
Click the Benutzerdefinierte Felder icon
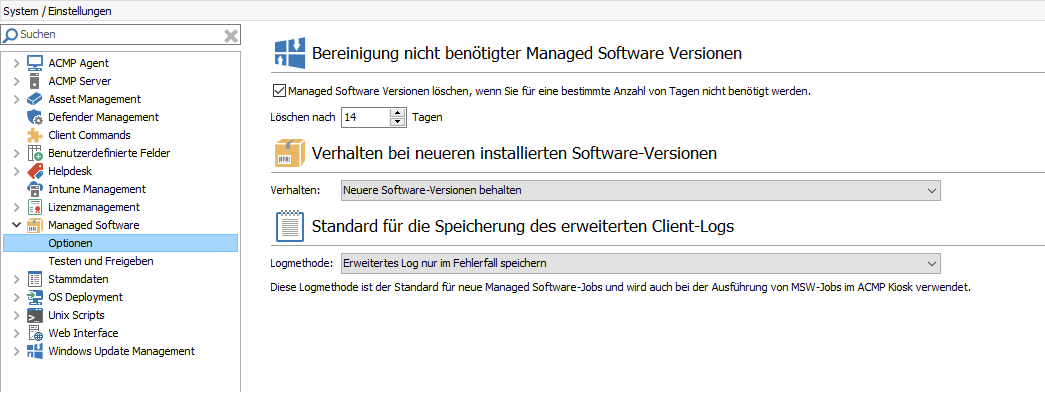tap(35, 153)
